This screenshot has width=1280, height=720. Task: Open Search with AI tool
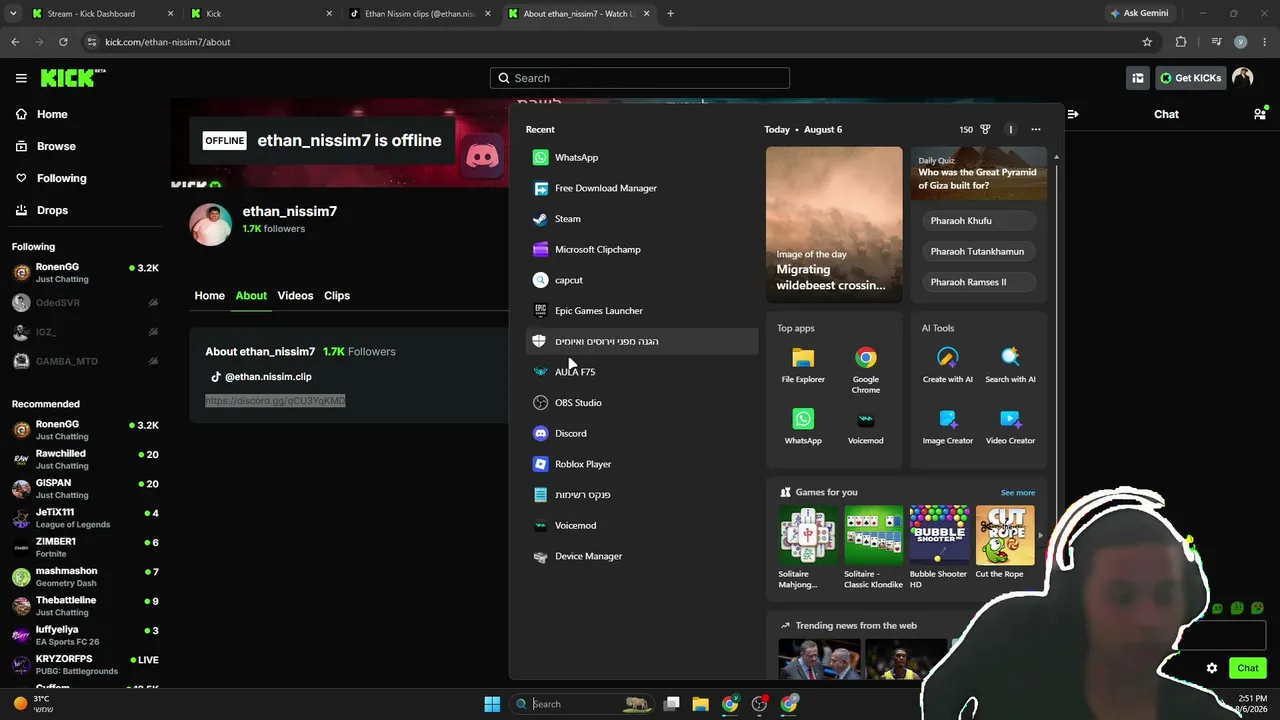[1010, 365]
